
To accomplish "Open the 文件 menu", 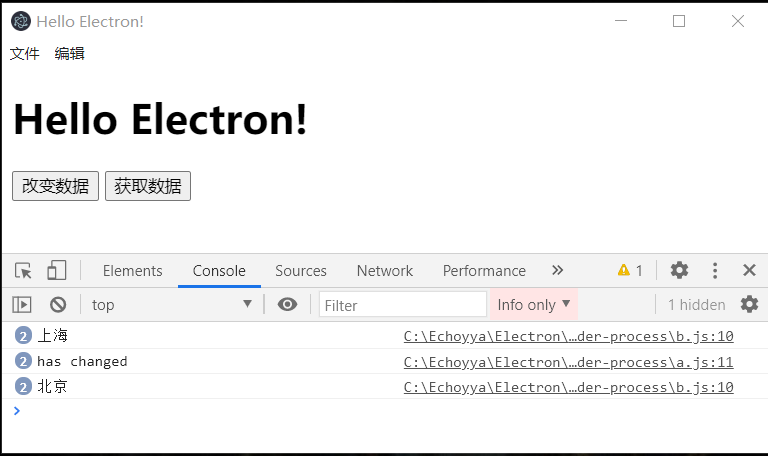I will point(25,54).
